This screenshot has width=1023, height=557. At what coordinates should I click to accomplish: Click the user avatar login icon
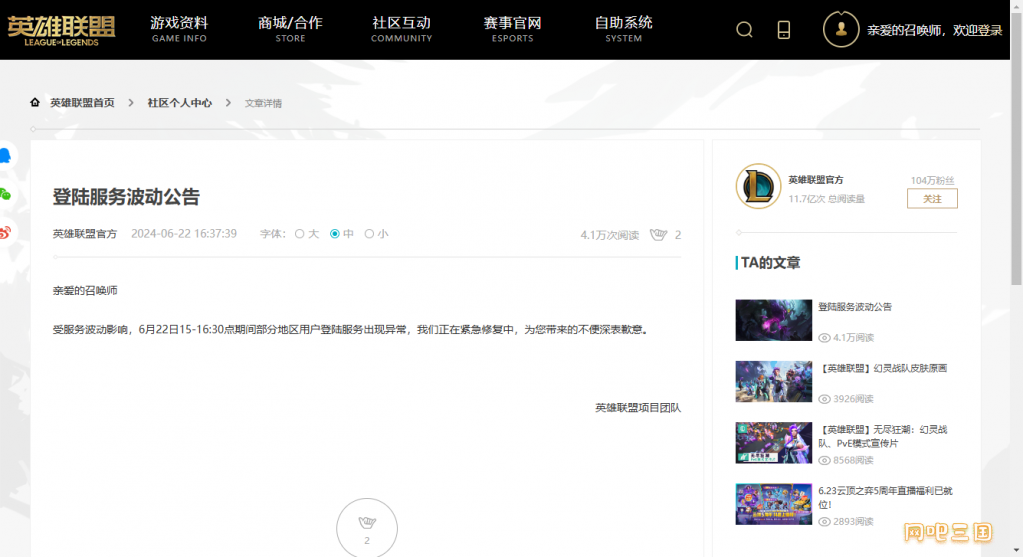point(841,29)
